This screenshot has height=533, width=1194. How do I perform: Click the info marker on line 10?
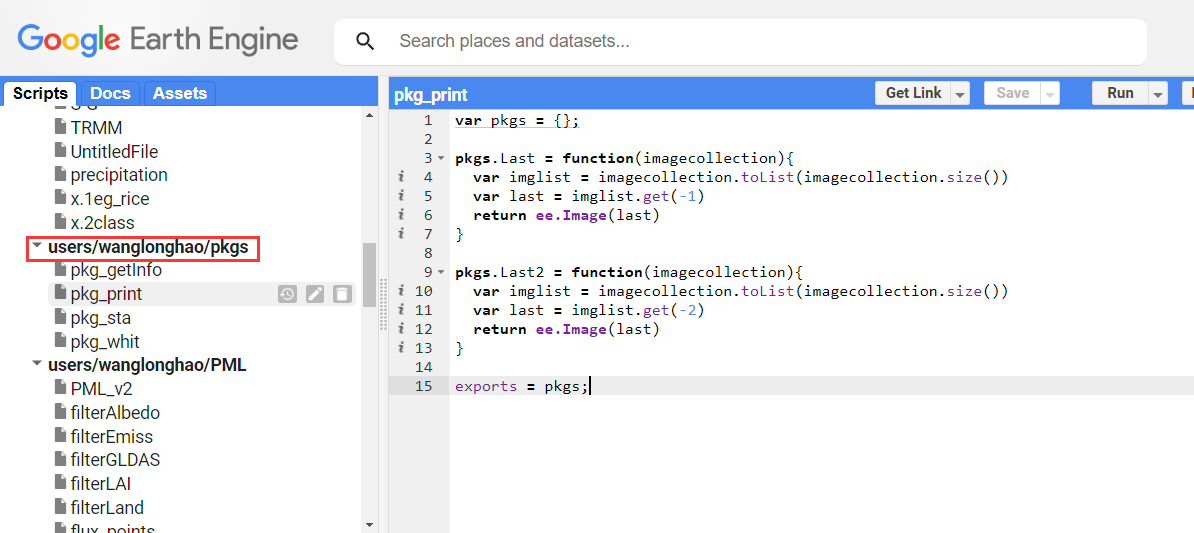[401, 291]
